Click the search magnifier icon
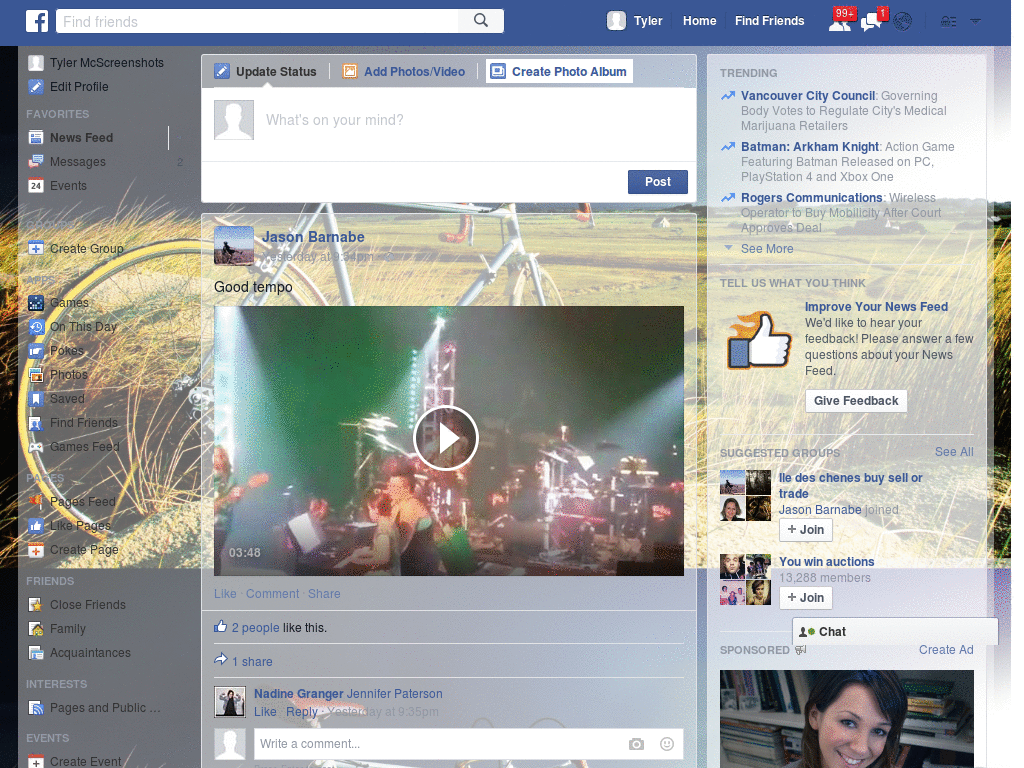The image size is (1024, 768). (481, 20)
